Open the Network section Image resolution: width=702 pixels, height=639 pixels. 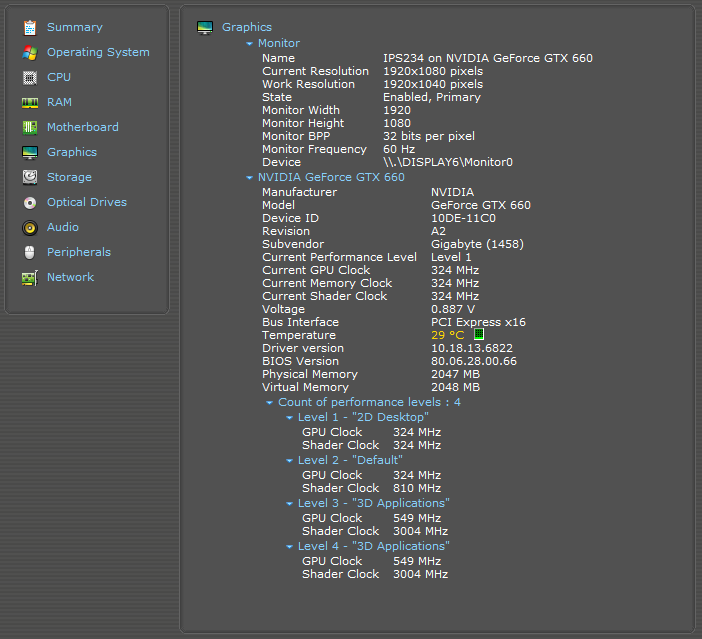pos(70,277)
